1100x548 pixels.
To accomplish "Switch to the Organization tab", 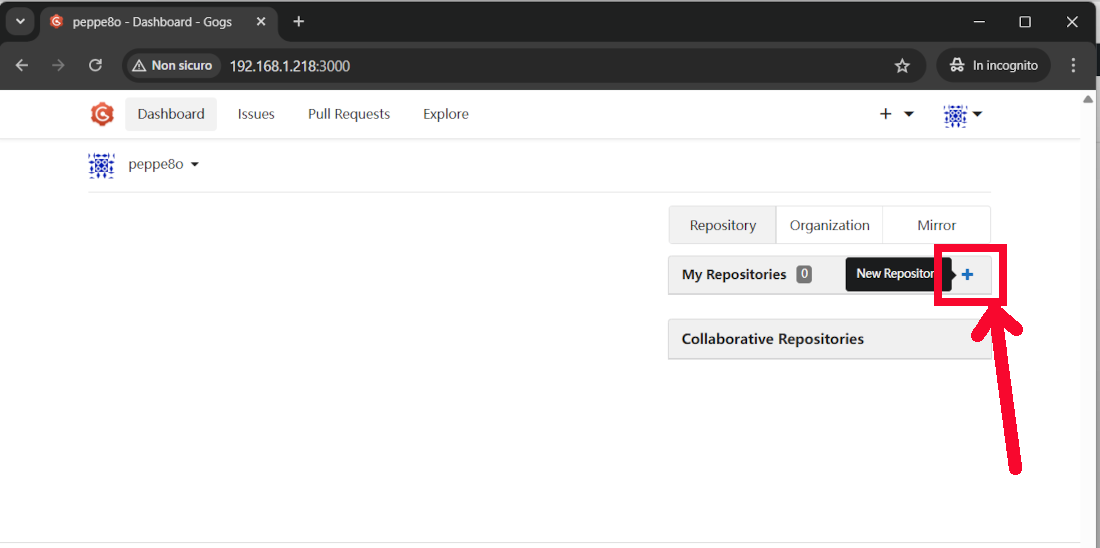I will [x=829, y=225].
